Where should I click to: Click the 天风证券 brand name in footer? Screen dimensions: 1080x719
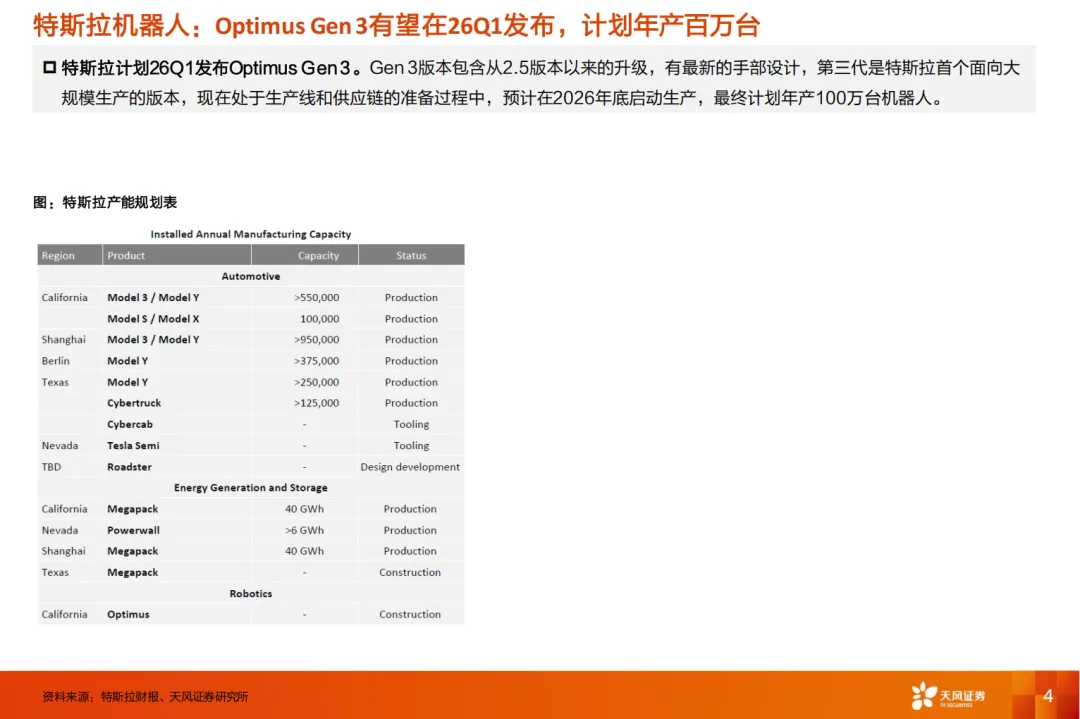tap(963, 696)
